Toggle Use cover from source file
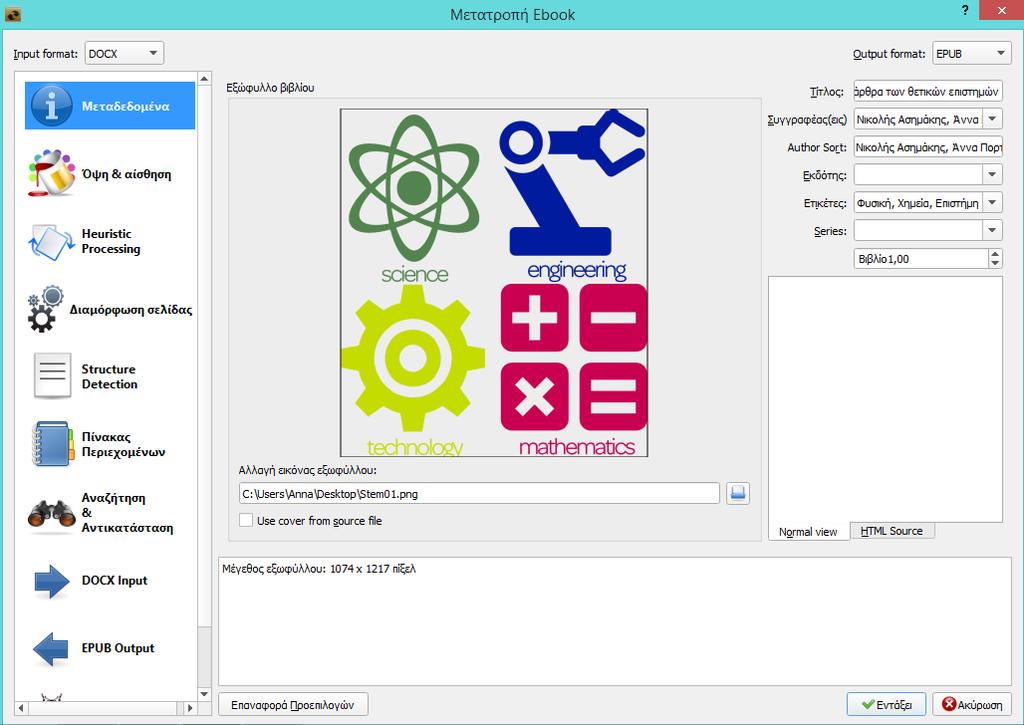 (x=246, y=521)
